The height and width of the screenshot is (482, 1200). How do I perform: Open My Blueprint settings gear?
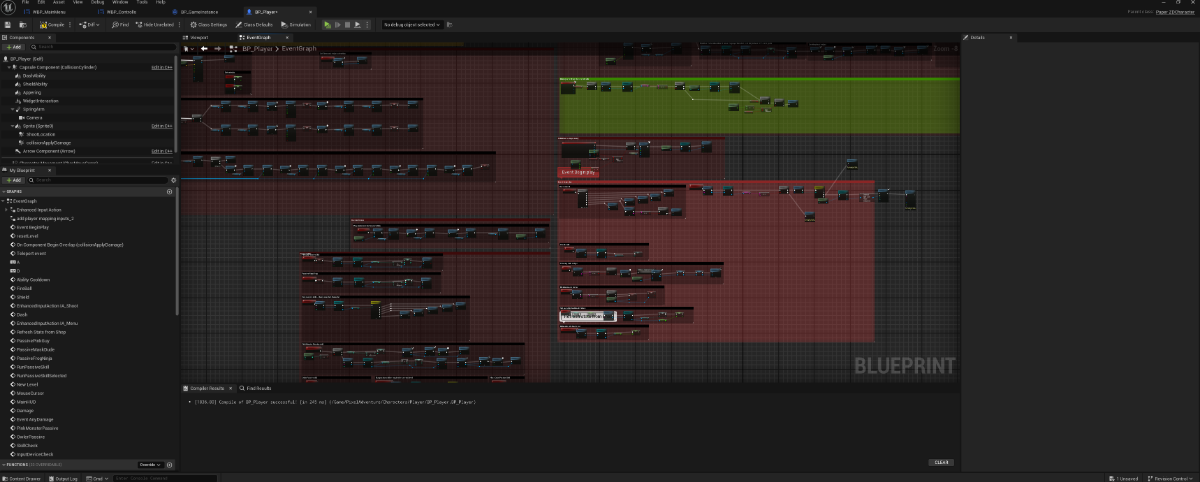coord(171,180)
